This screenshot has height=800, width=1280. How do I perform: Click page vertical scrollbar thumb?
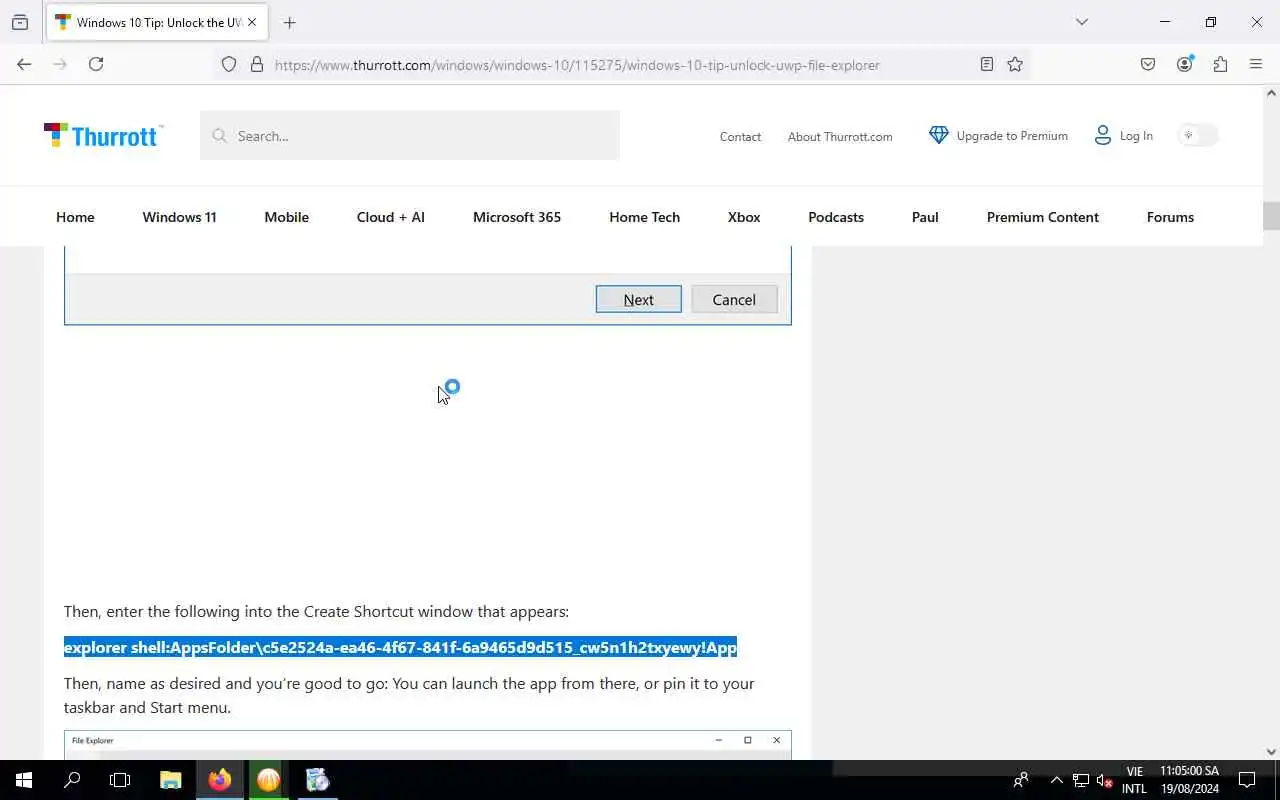pyautogui.click(x=1271, y=216)
